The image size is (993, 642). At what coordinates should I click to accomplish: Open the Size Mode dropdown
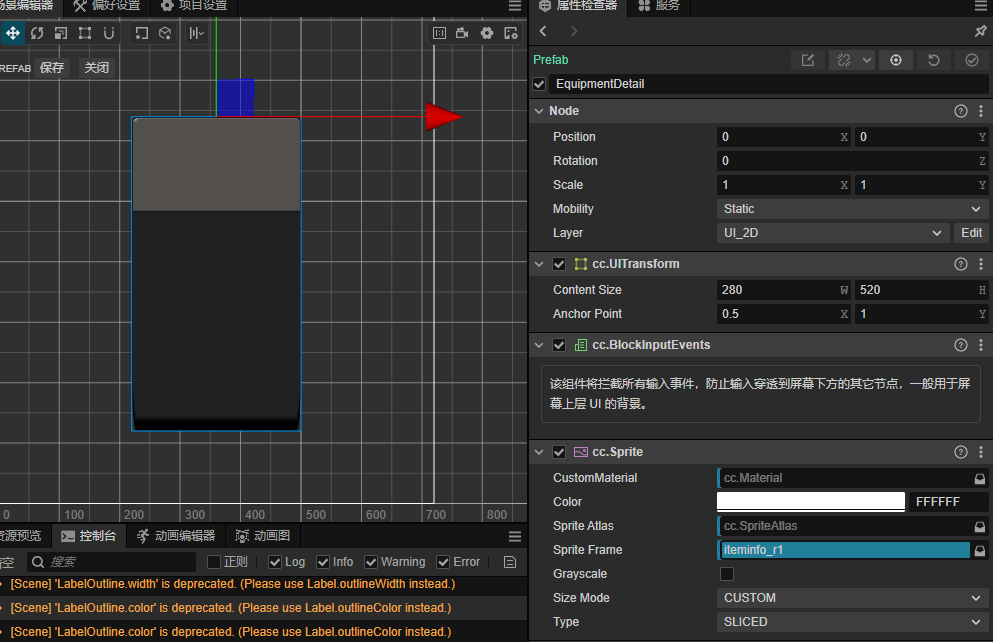point(852,598)
